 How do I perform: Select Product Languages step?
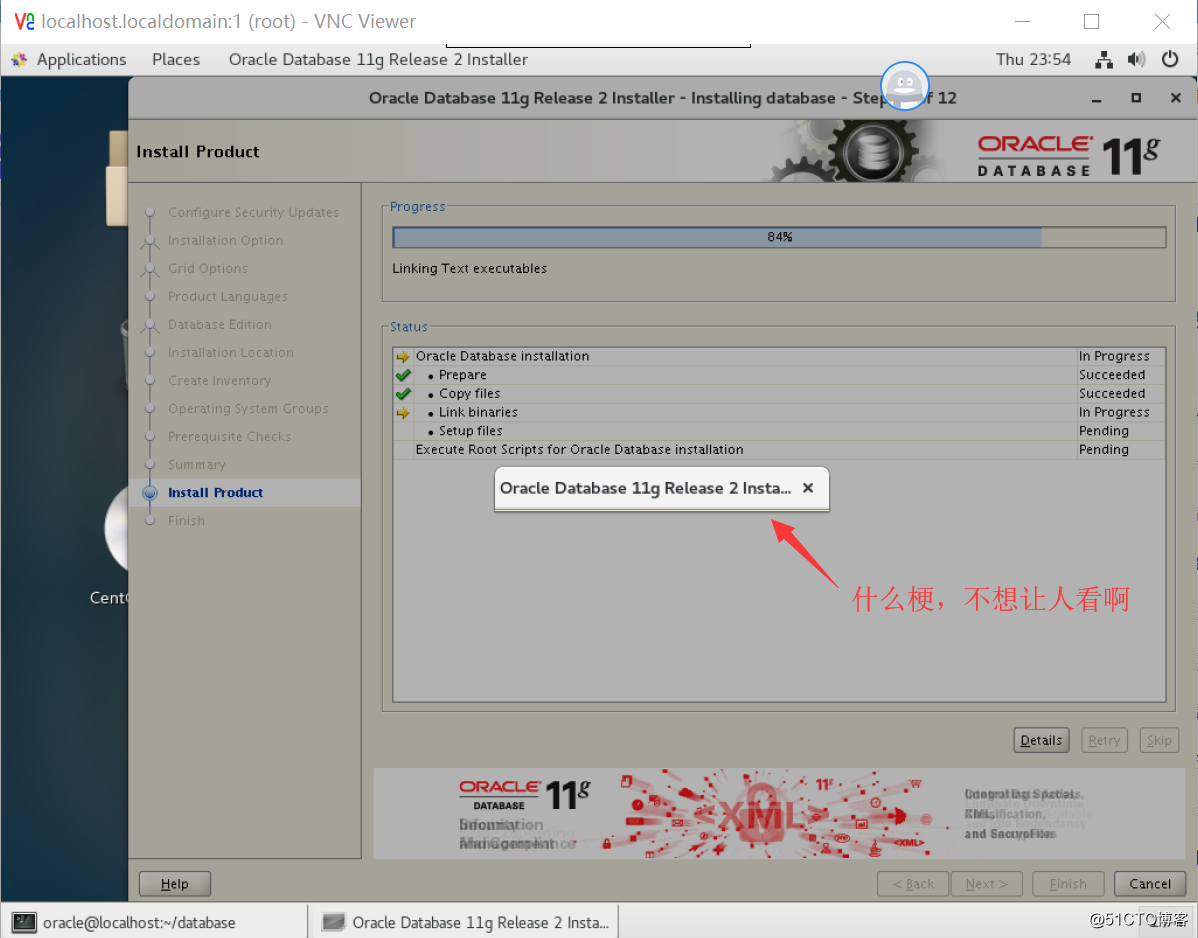tap(228, 296)
